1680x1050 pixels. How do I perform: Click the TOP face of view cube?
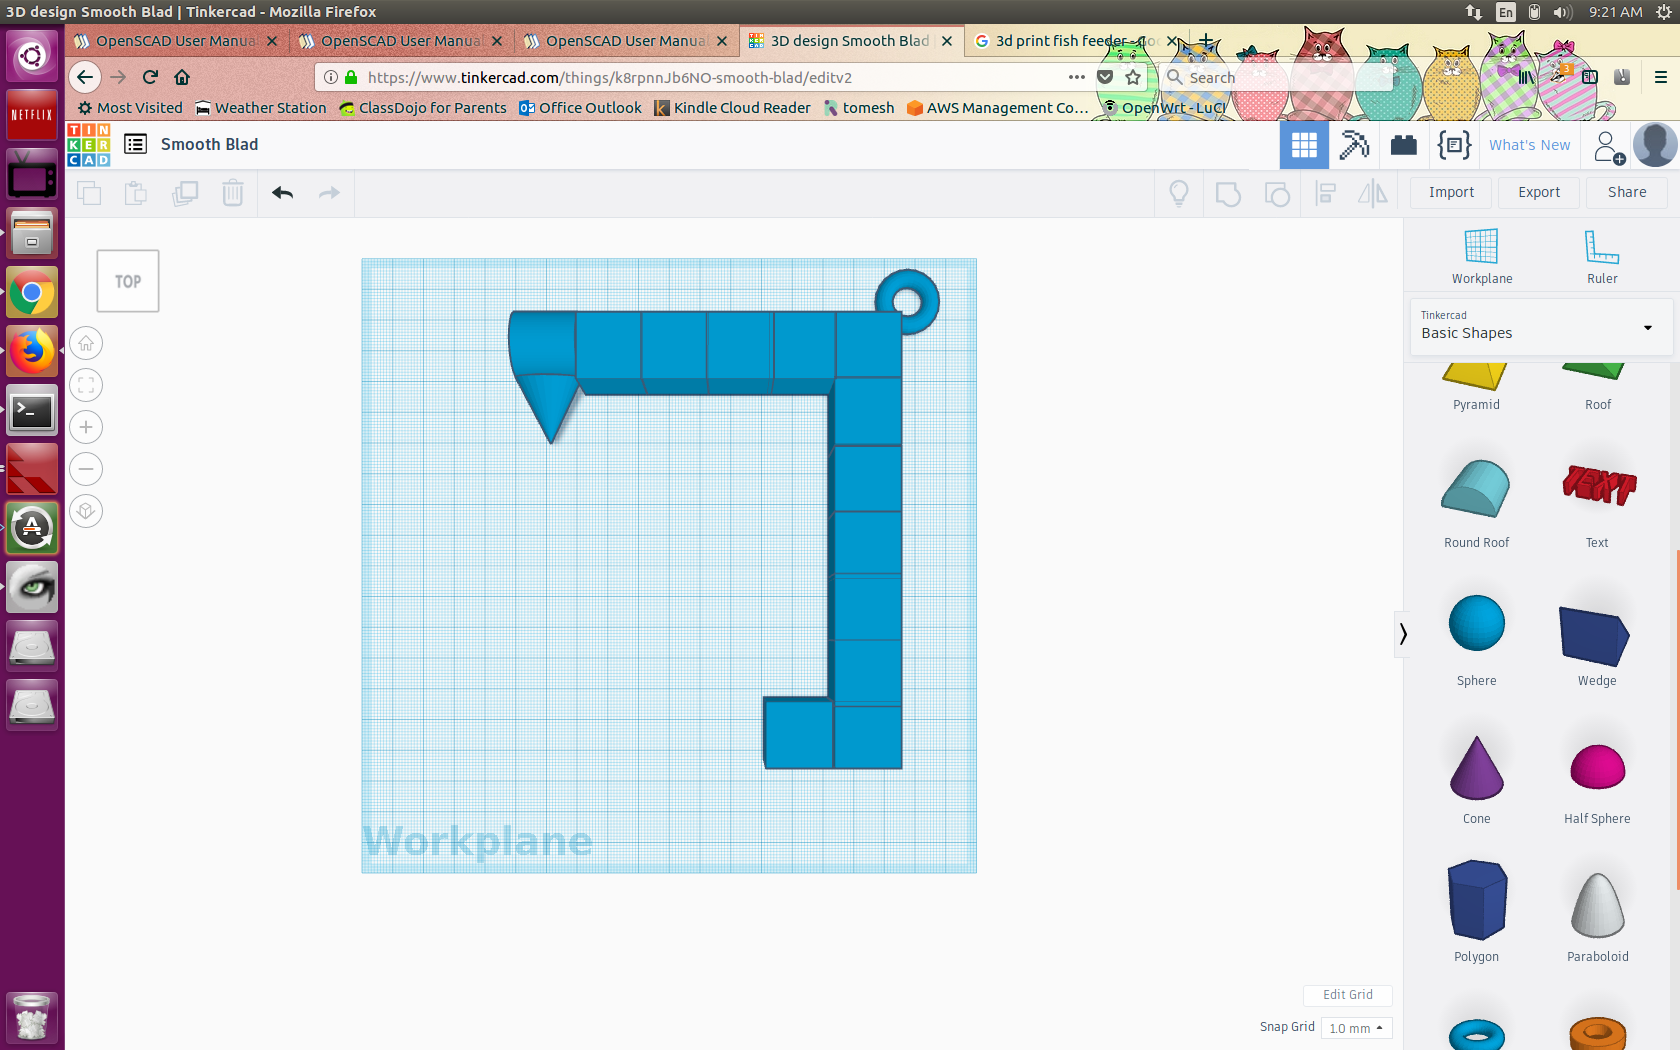(x=128, y=282)
